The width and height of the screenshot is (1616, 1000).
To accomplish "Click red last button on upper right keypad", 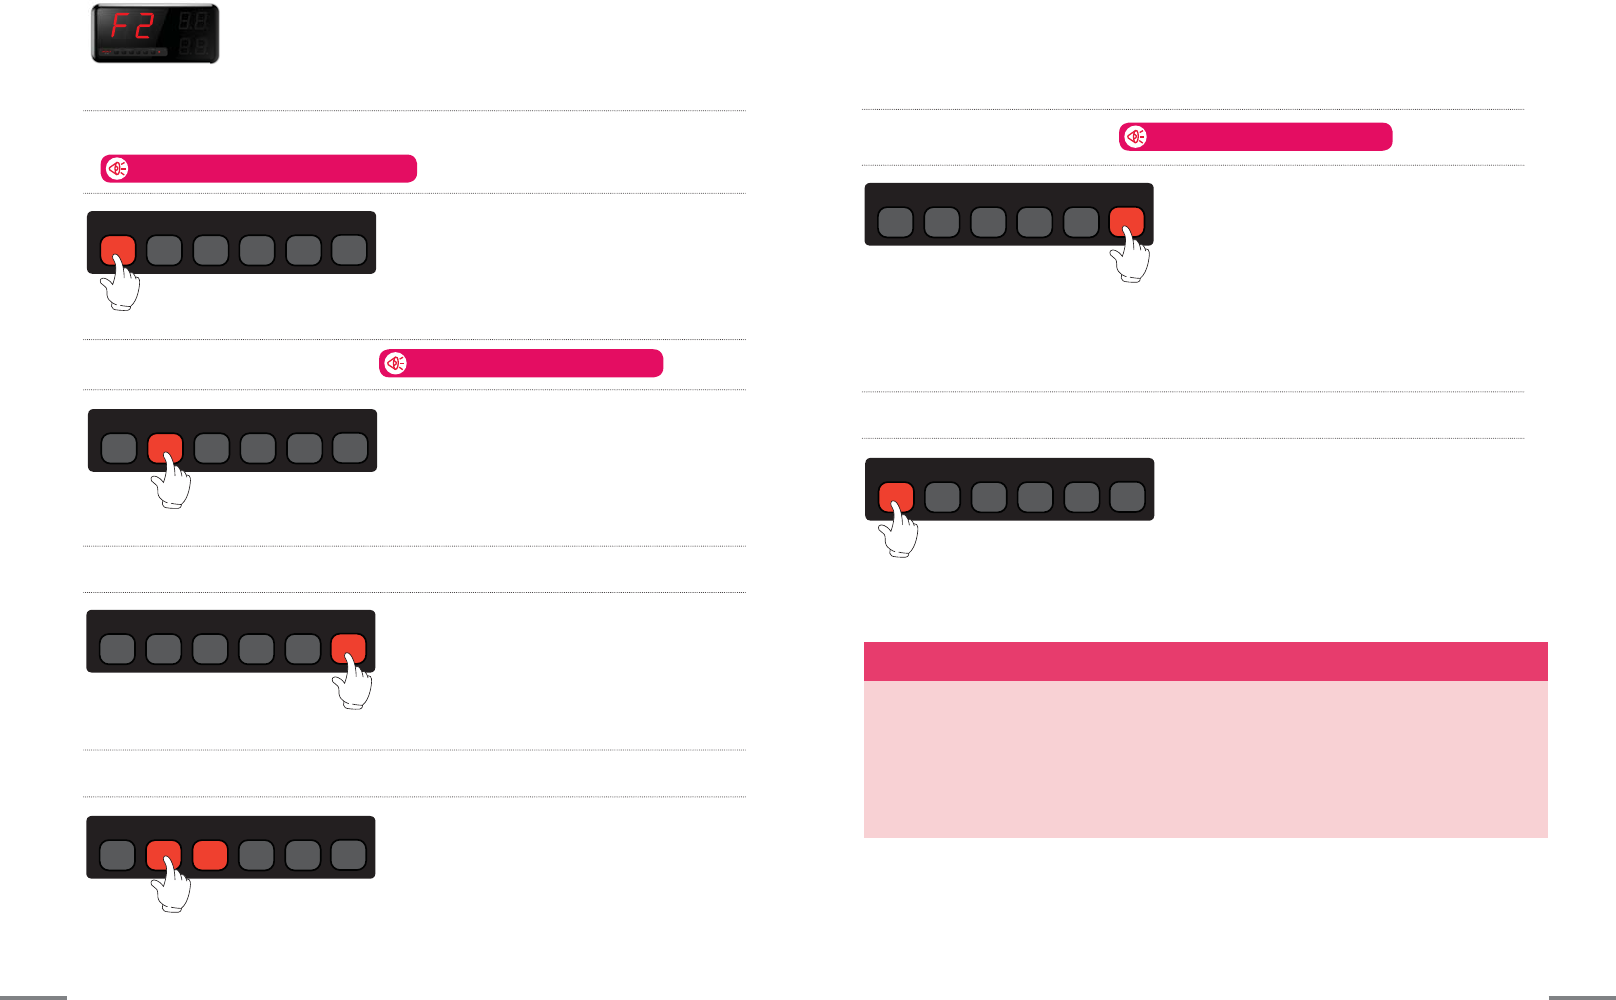I will [x=1127, y=222].
